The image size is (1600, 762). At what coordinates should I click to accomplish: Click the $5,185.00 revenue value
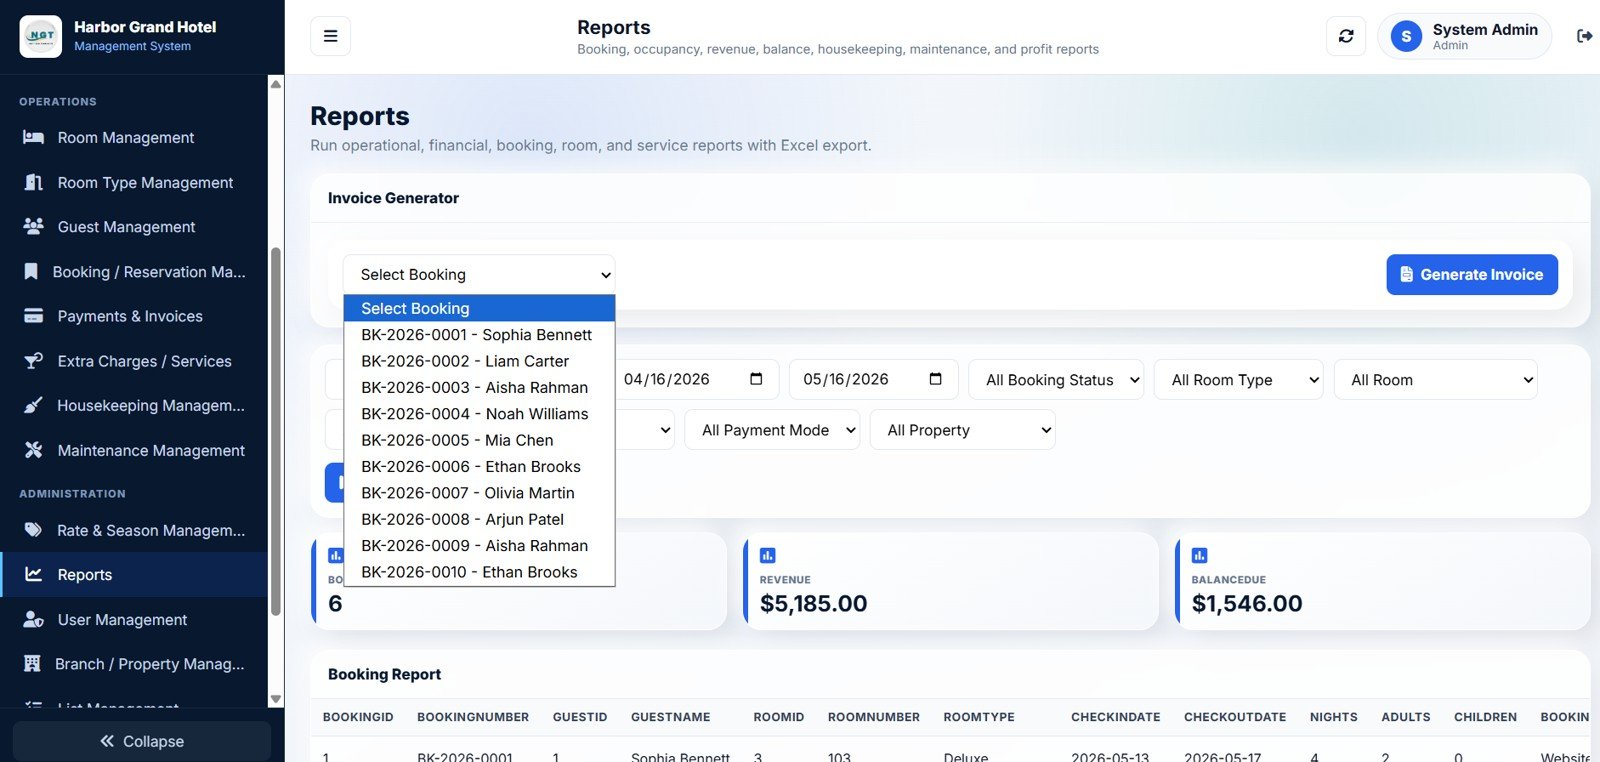[813, 603]
